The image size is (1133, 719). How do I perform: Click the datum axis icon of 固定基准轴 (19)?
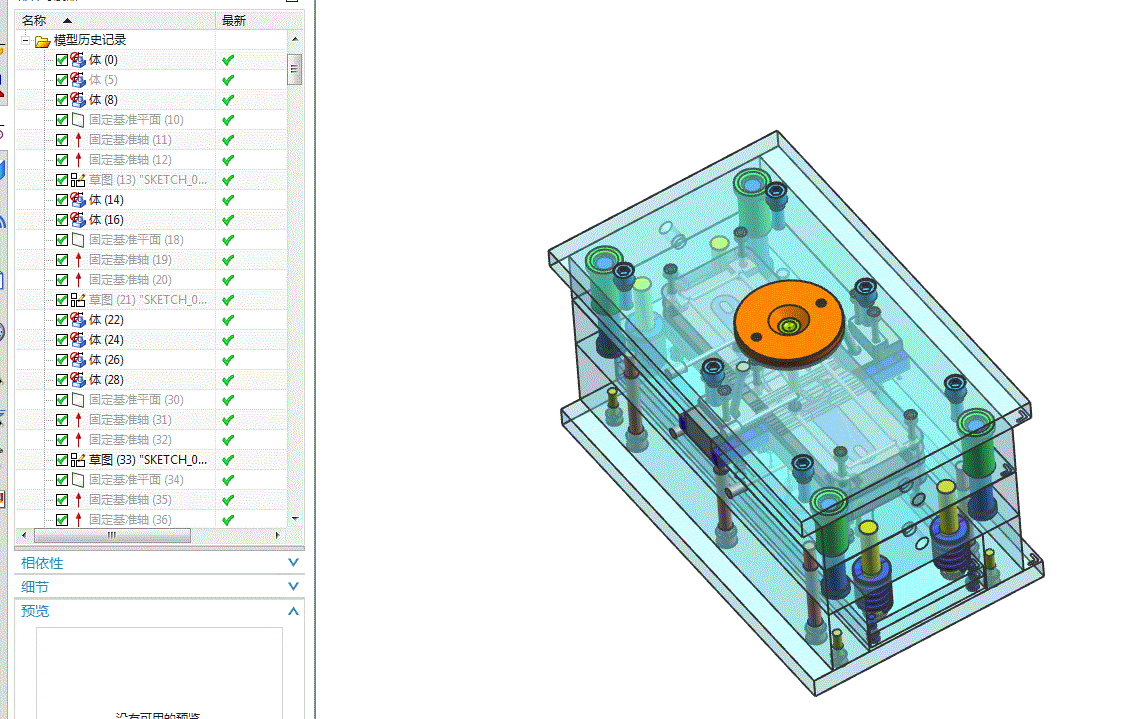pos(78,260)
